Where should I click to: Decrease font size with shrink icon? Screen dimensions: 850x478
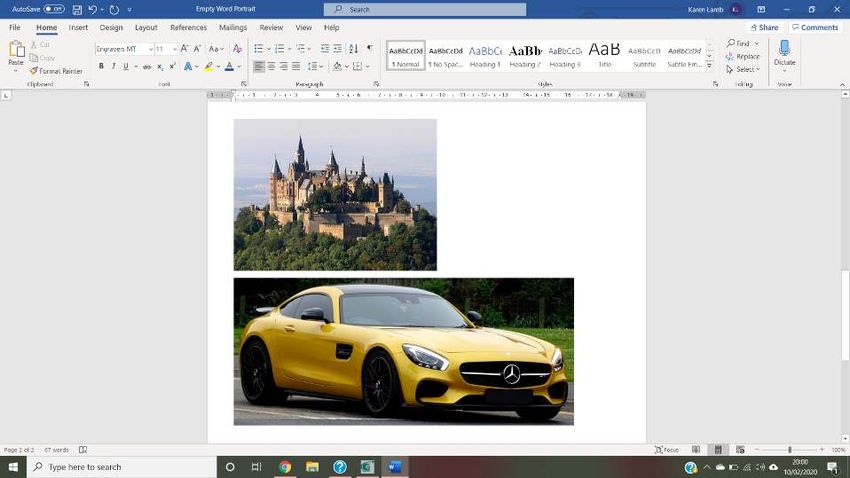197,49
